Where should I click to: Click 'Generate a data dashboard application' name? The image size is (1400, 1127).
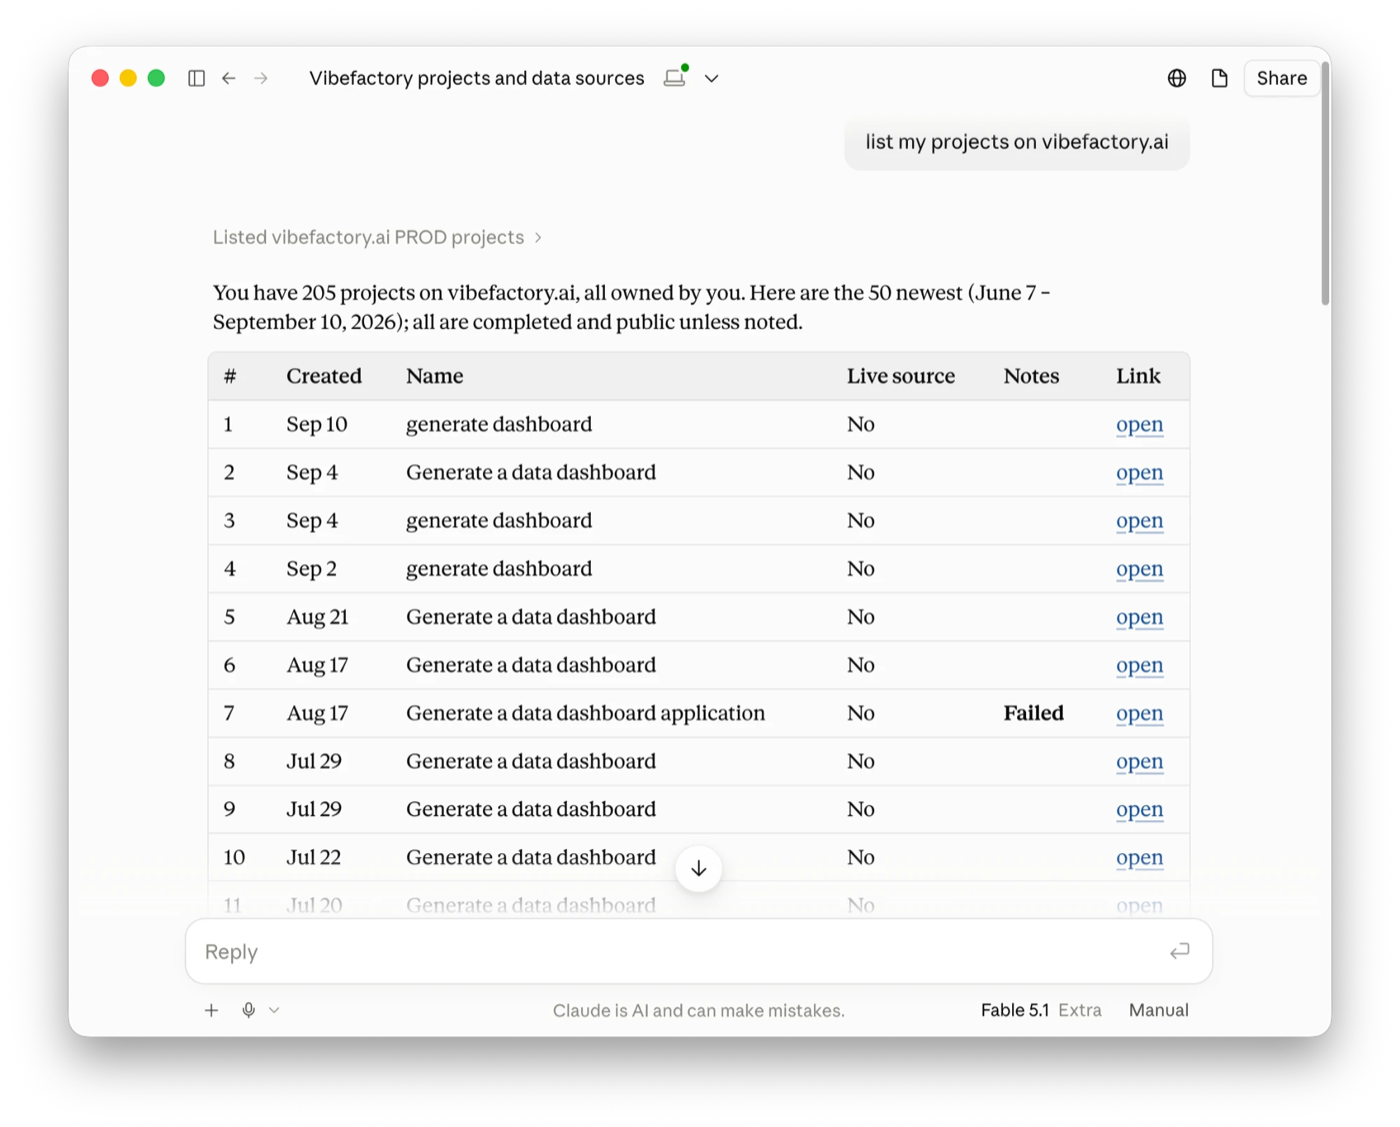tap(585, 712)
